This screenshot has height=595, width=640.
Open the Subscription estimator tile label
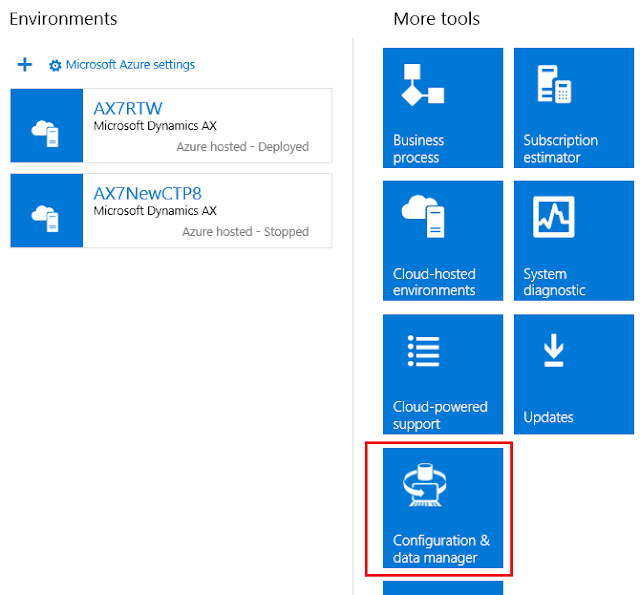point(560,149)
